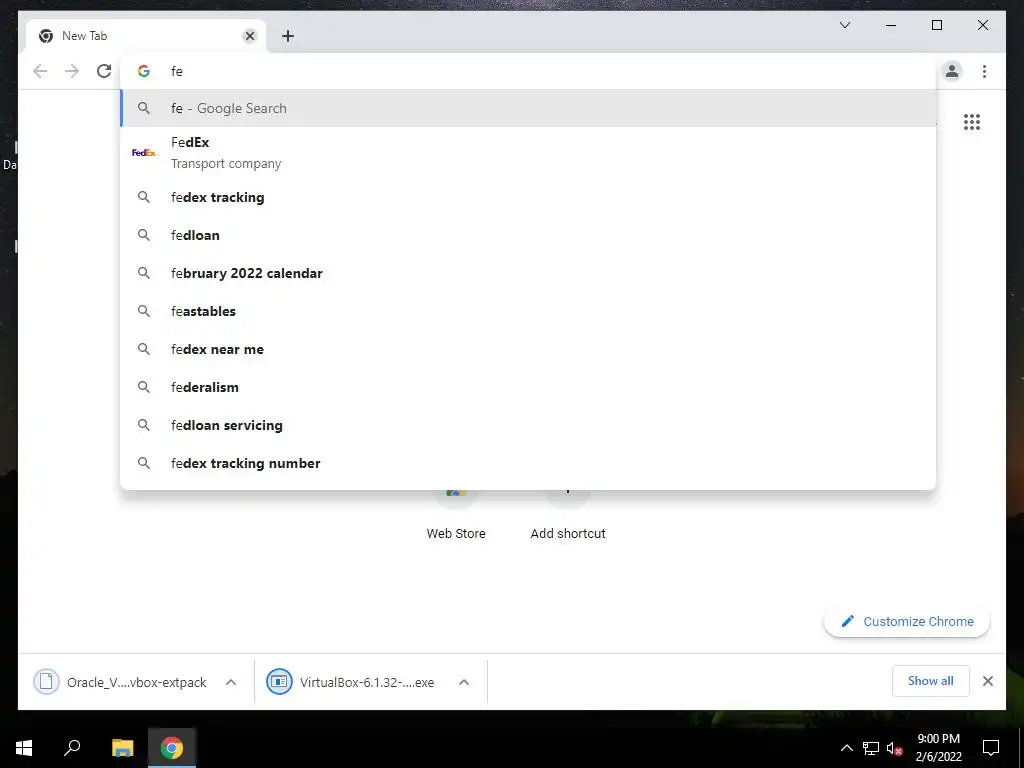Open the notification center icon
This screenshot has width=1024, height=768.
coord(991,748)
